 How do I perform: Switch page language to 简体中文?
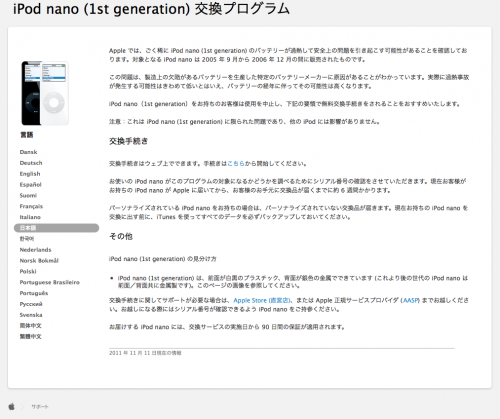pos(30,326)
